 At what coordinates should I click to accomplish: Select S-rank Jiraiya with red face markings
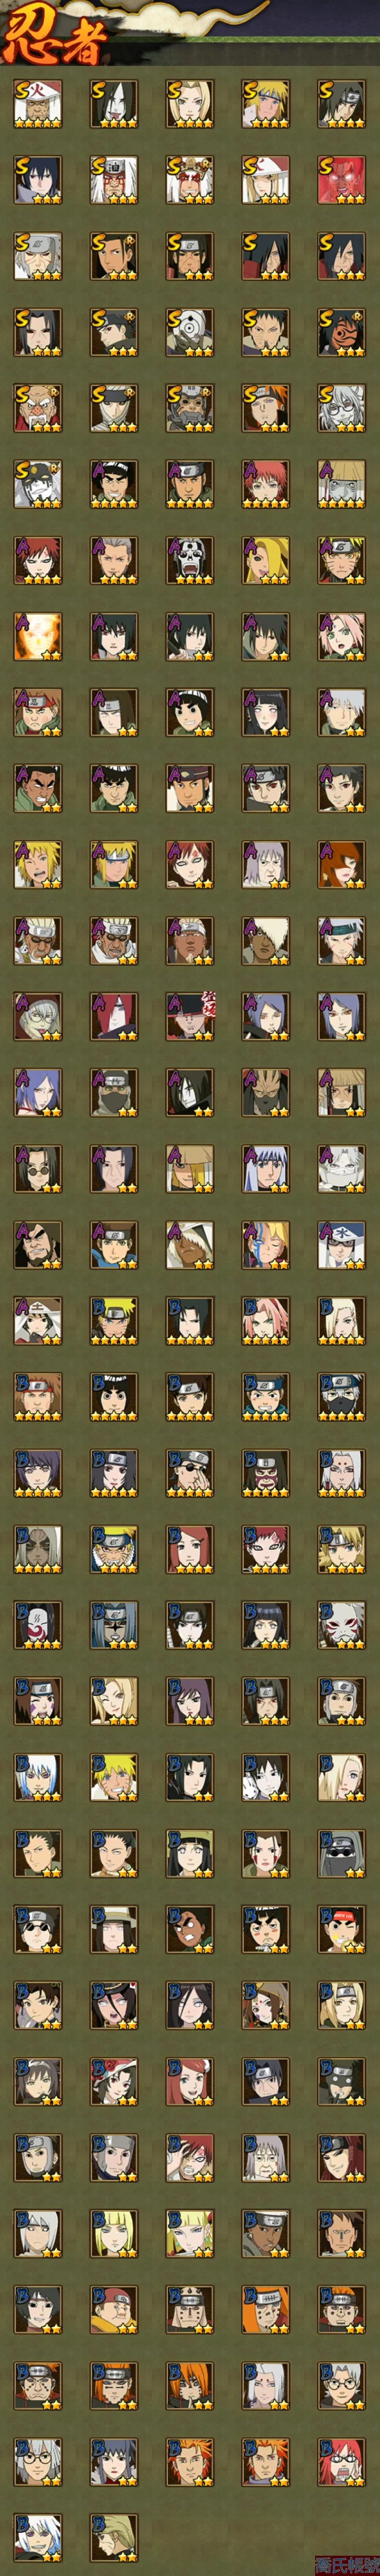pyautogui.click(x=189, y=180)
